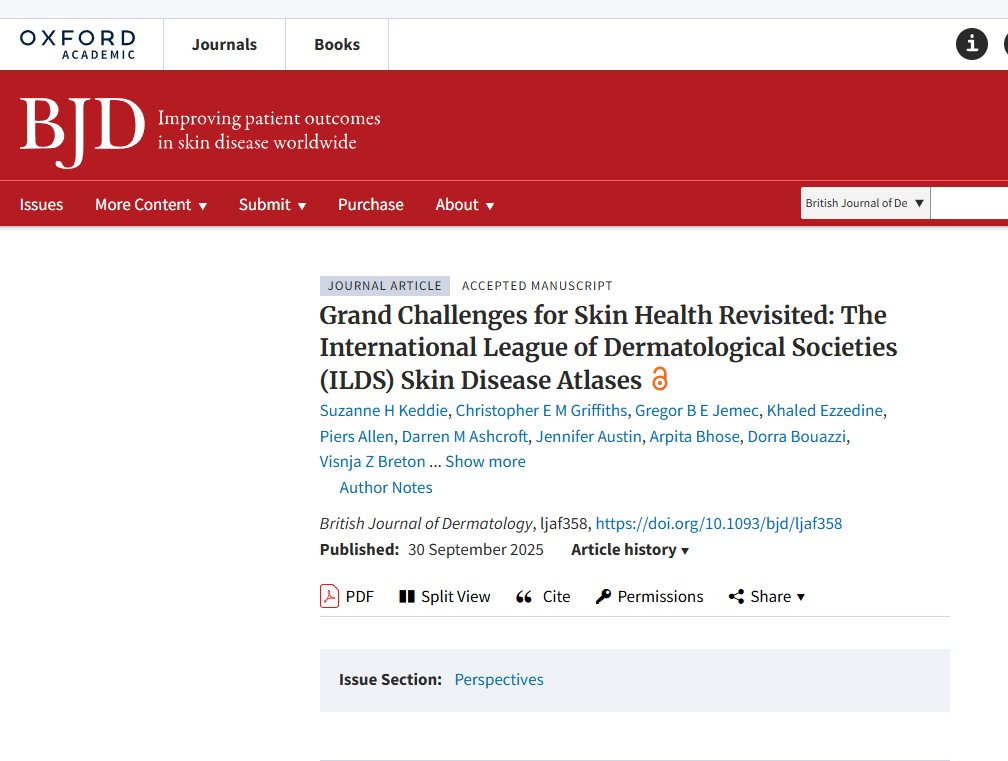Go to the Books tab
This screenshot has height=761, width=1008.
[x=337, y=45]
